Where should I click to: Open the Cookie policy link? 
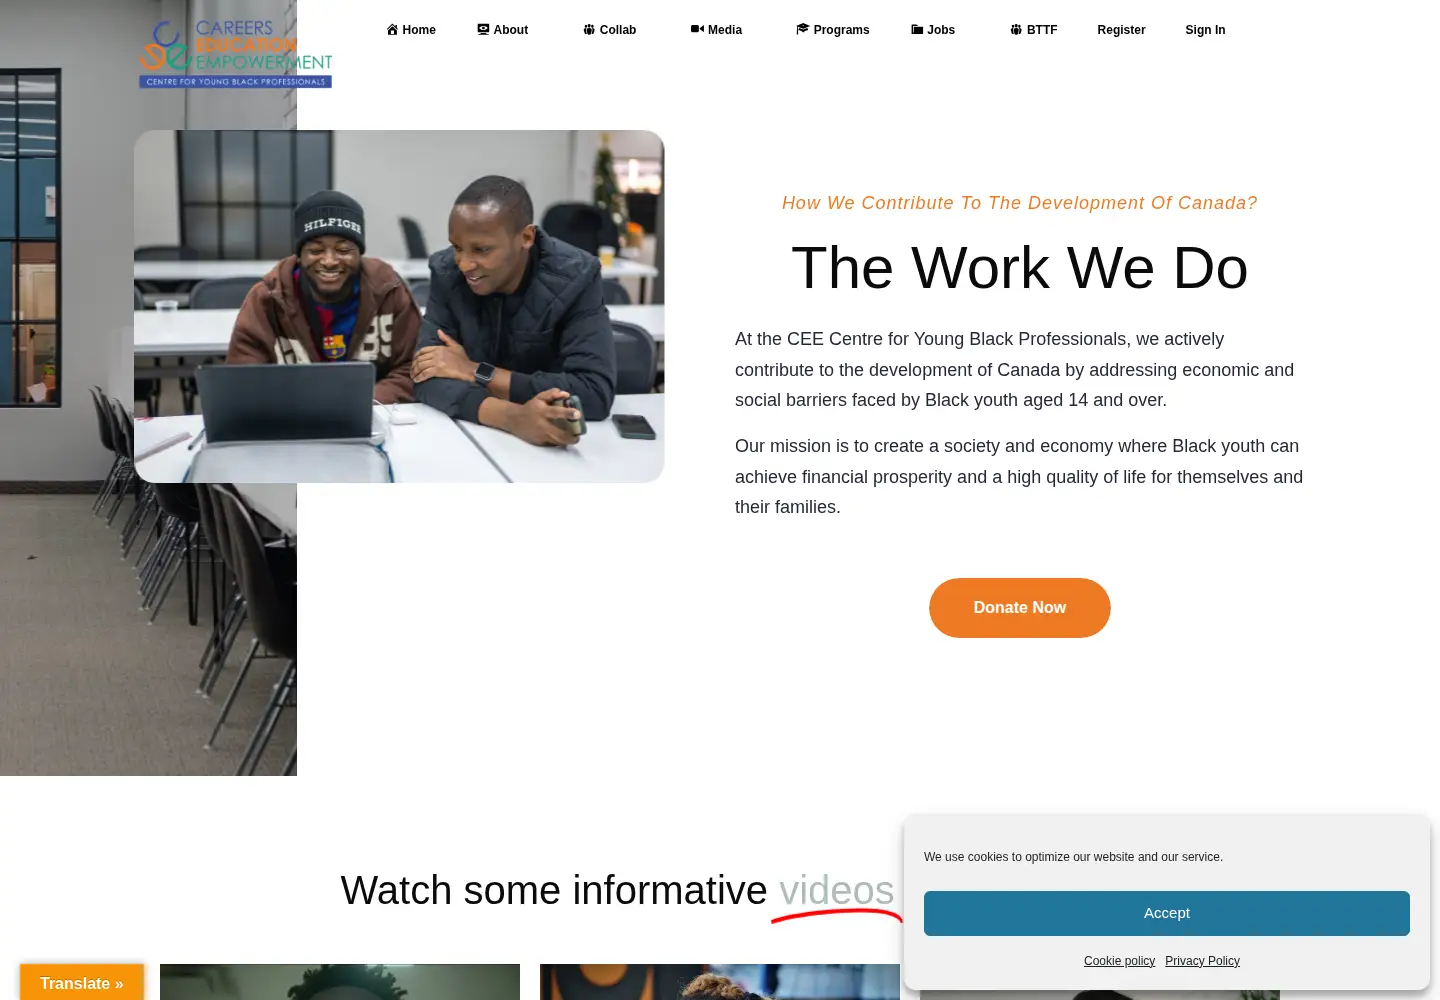click(x=1119, y=961)
